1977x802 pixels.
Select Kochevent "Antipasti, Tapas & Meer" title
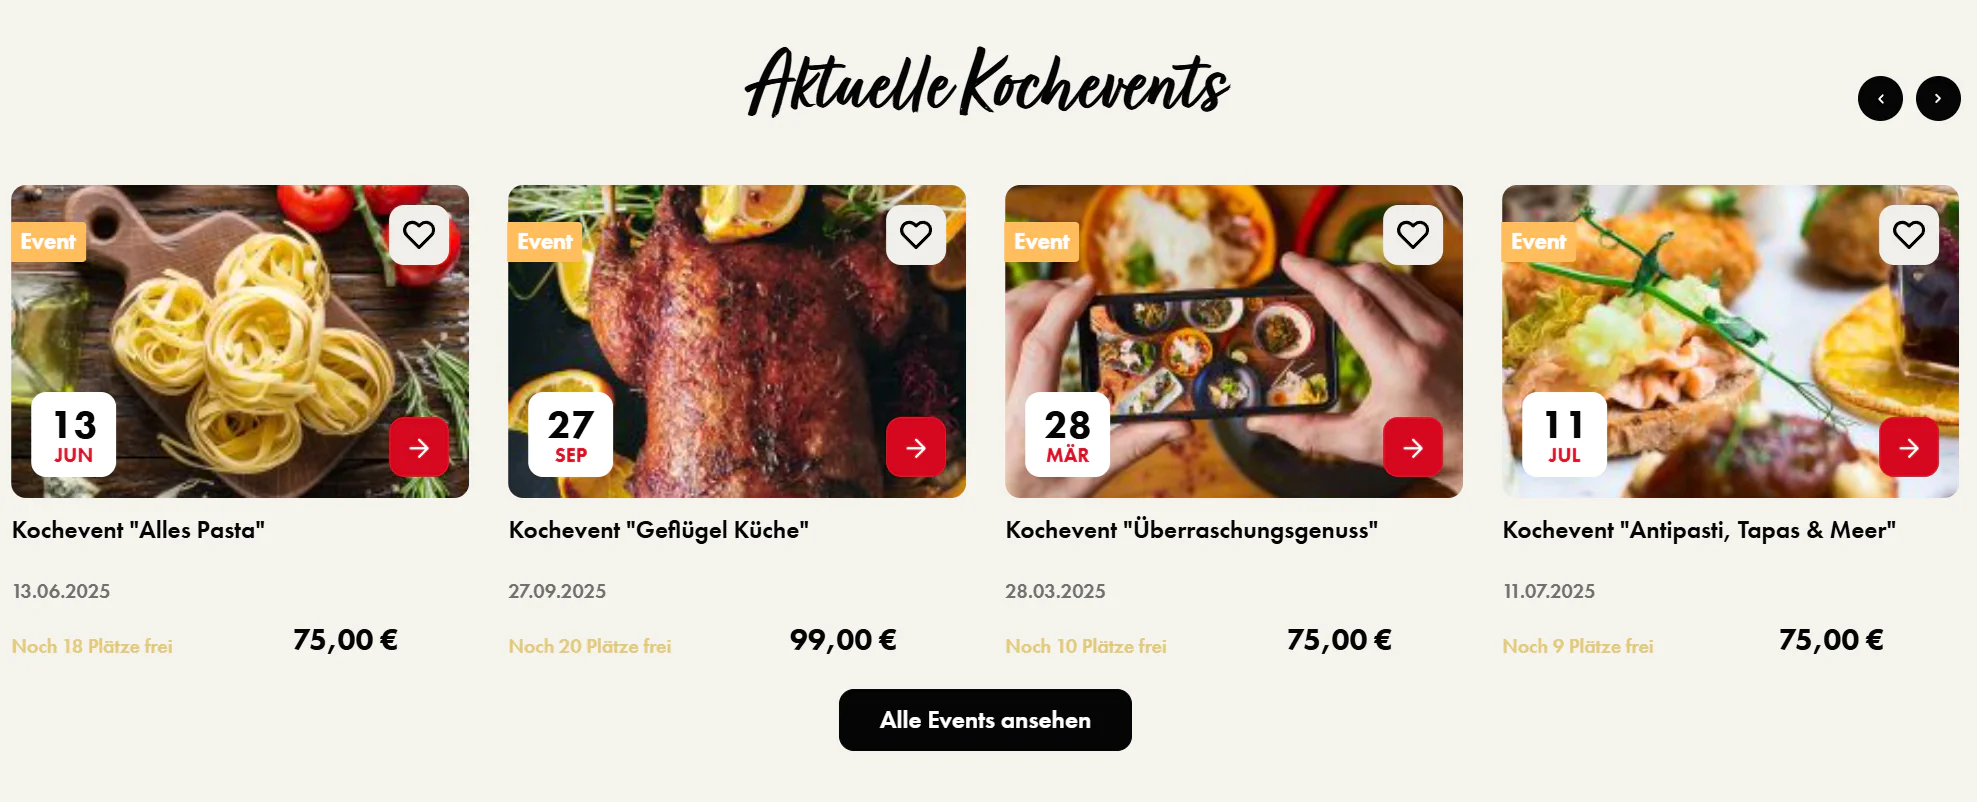[1699, 530]
